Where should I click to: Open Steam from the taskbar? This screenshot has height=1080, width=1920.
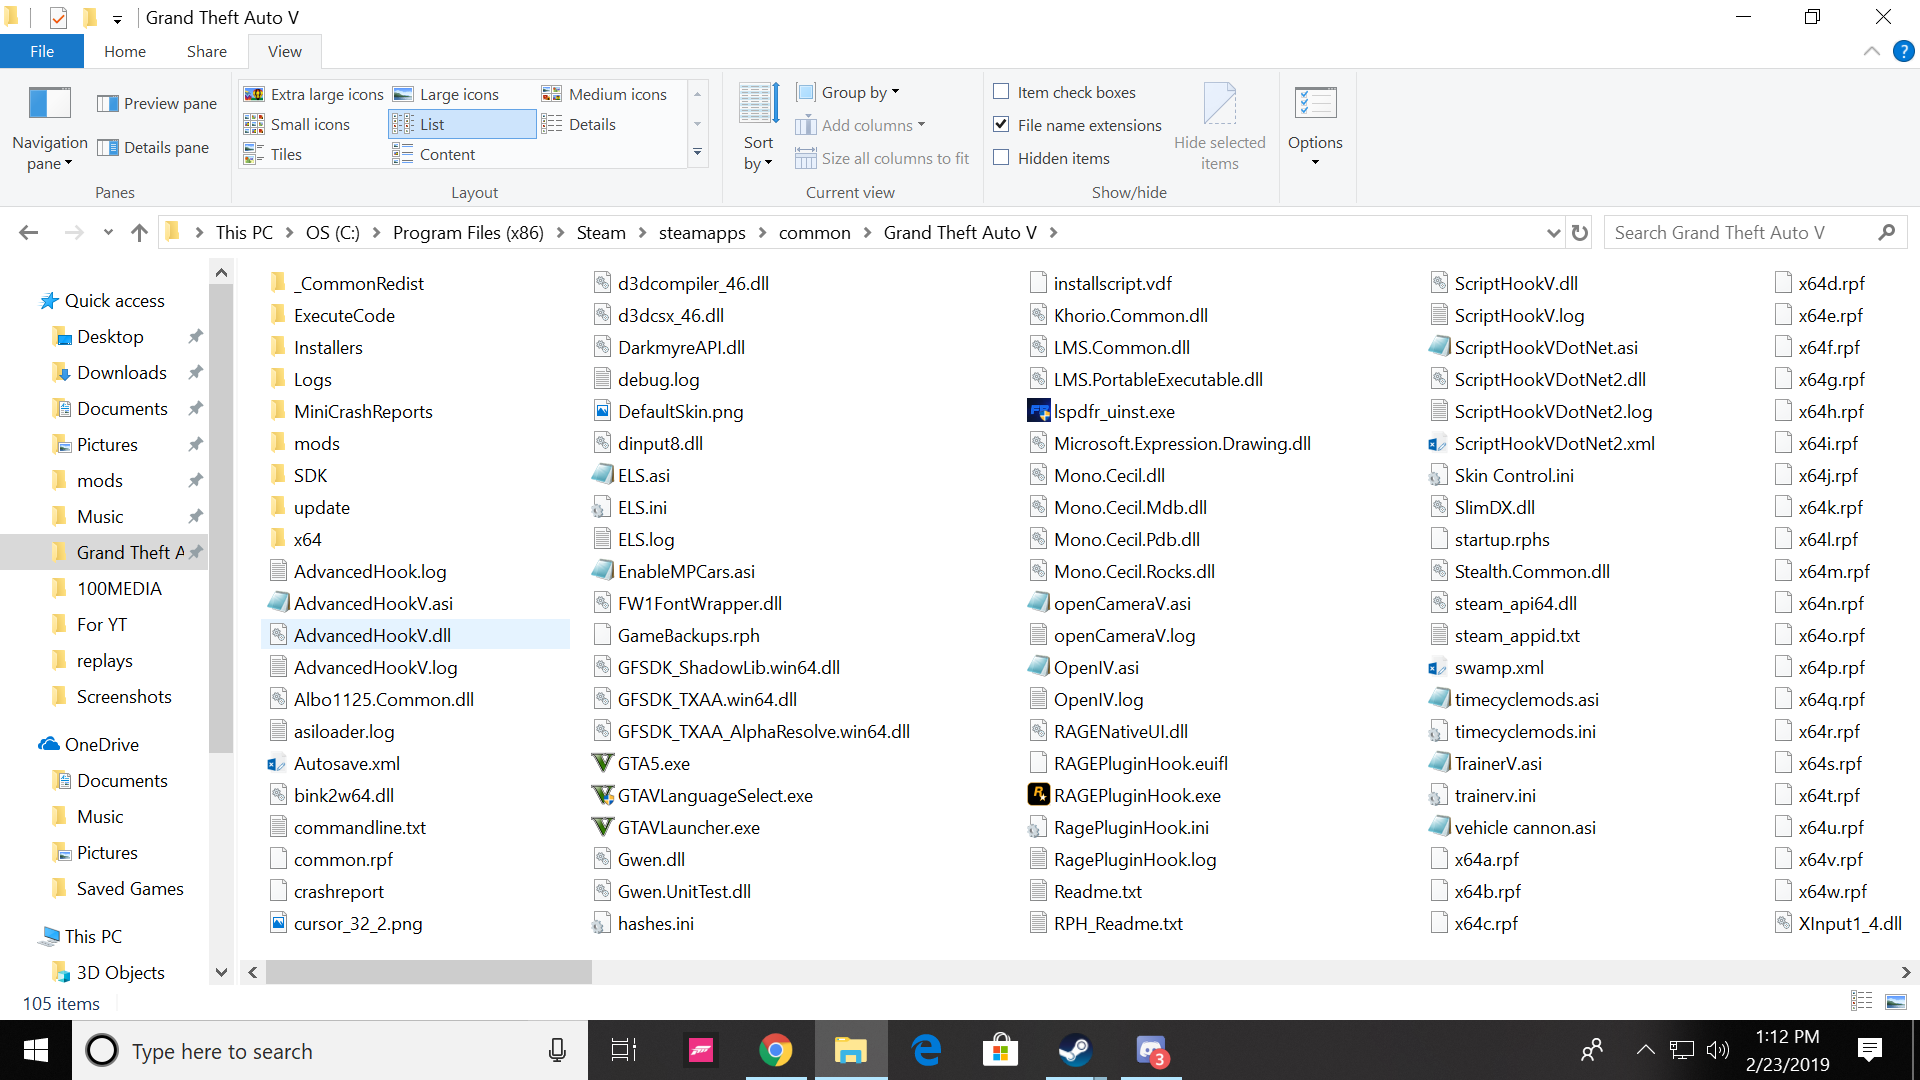pyautogui.click(x=1076, y=1050)
